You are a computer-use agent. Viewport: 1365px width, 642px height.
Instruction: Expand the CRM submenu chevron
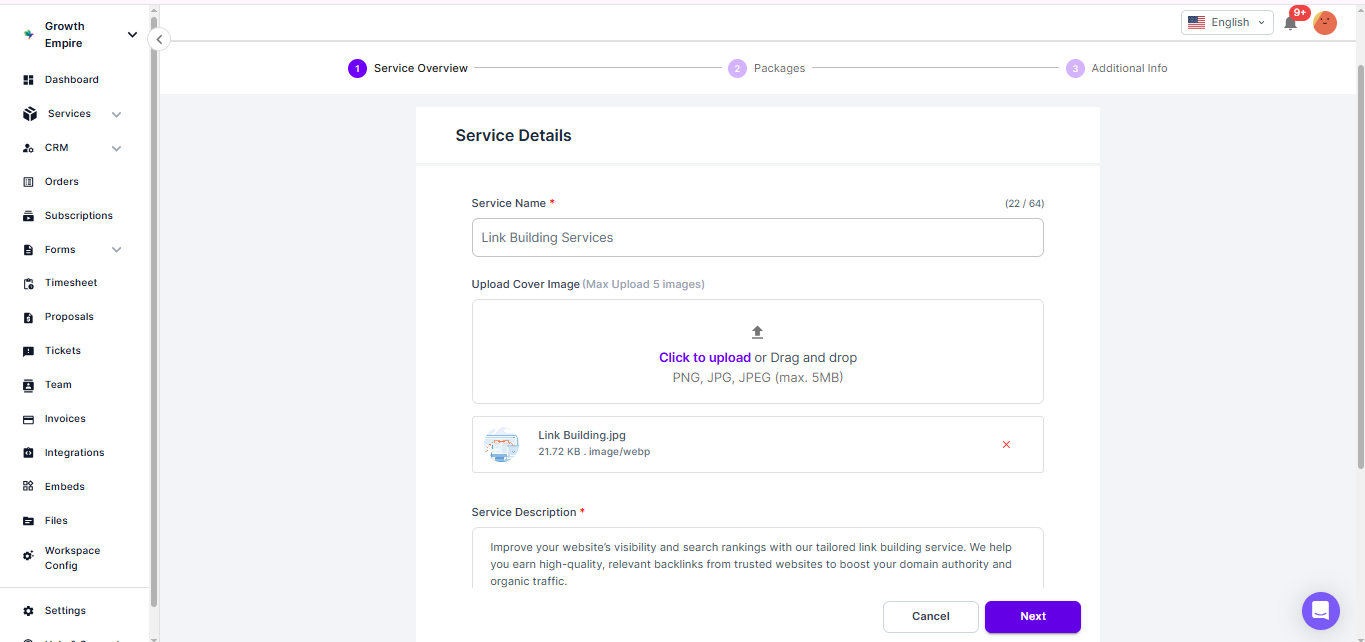point(116,148)
